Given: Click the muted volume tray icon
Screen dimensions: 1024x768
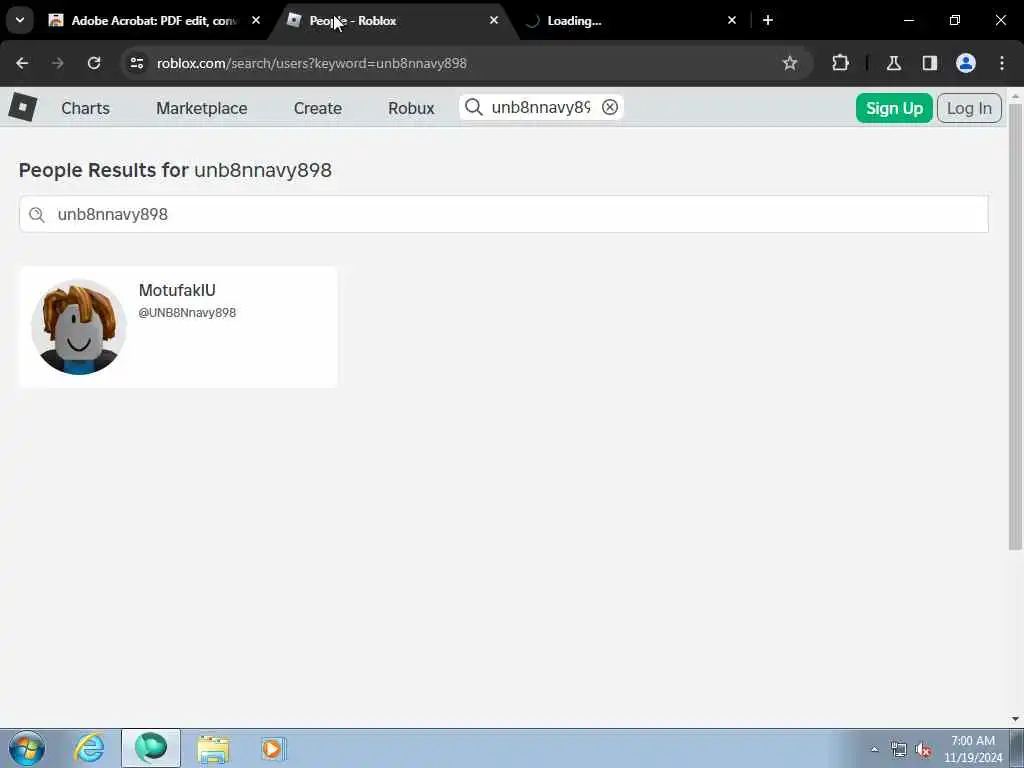Looking at the screenshot, I should point(923,750).
